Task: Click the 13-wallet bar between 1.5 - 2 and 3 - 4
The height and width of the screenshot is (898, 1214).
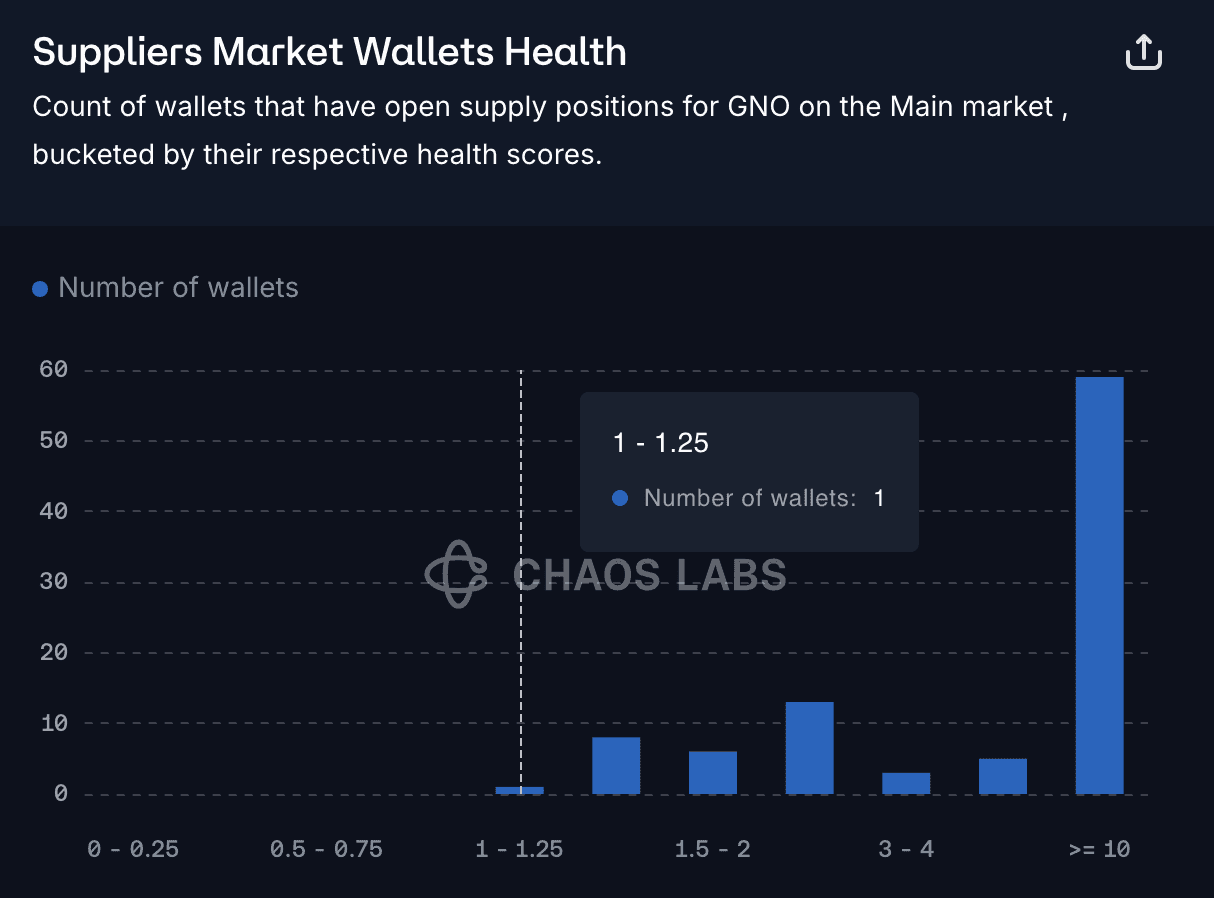Action: point(809,748)
